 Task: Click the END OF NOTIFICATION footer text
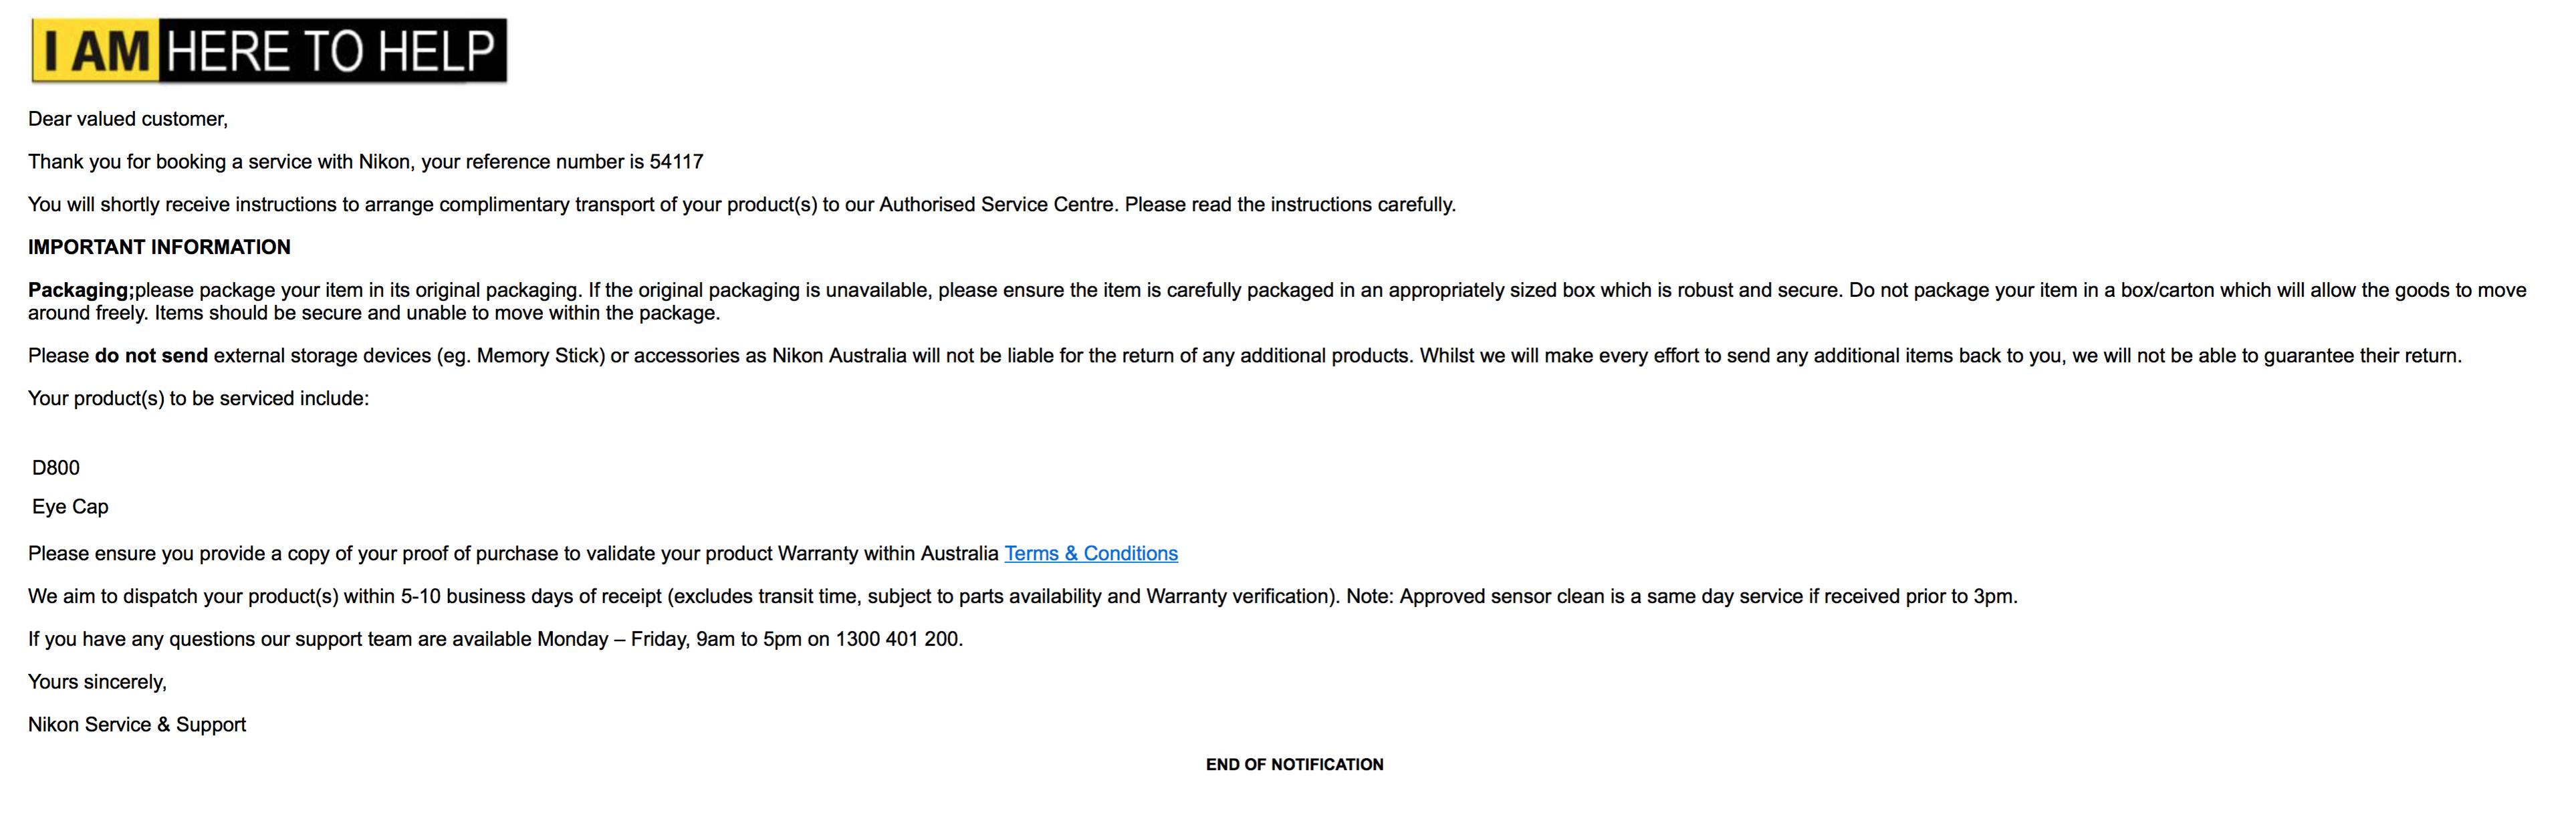pyautogui.click(x=1294, y=765)
